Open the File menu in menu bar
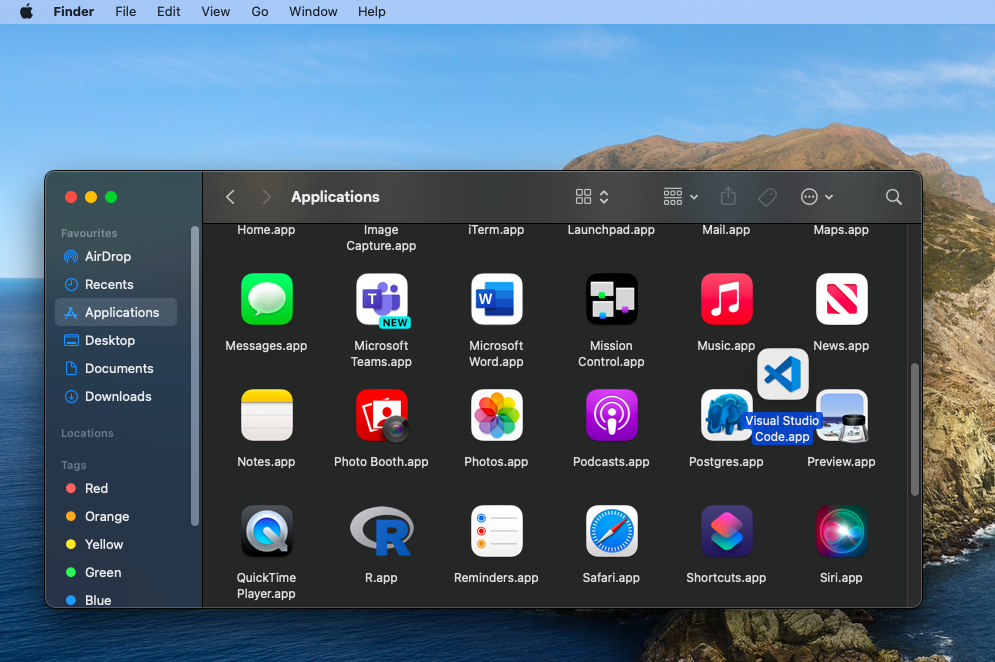This screenshot has width=995, height=662. coord(125,12)
